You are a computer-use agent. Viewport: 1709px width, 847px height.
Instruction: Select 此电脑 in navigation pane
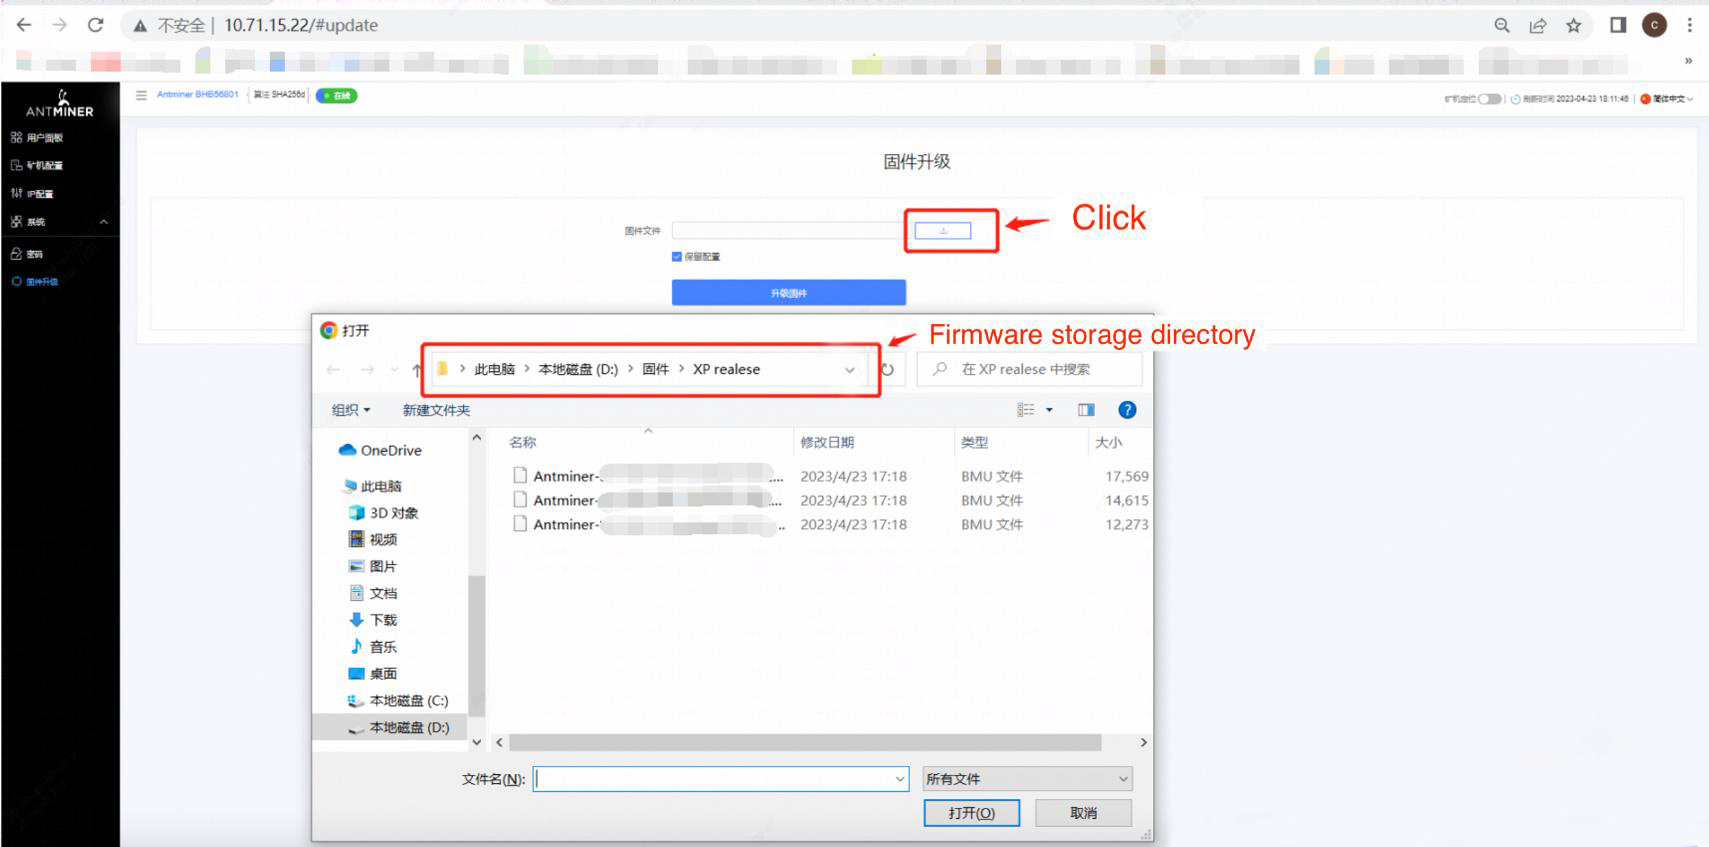[372, 486]
